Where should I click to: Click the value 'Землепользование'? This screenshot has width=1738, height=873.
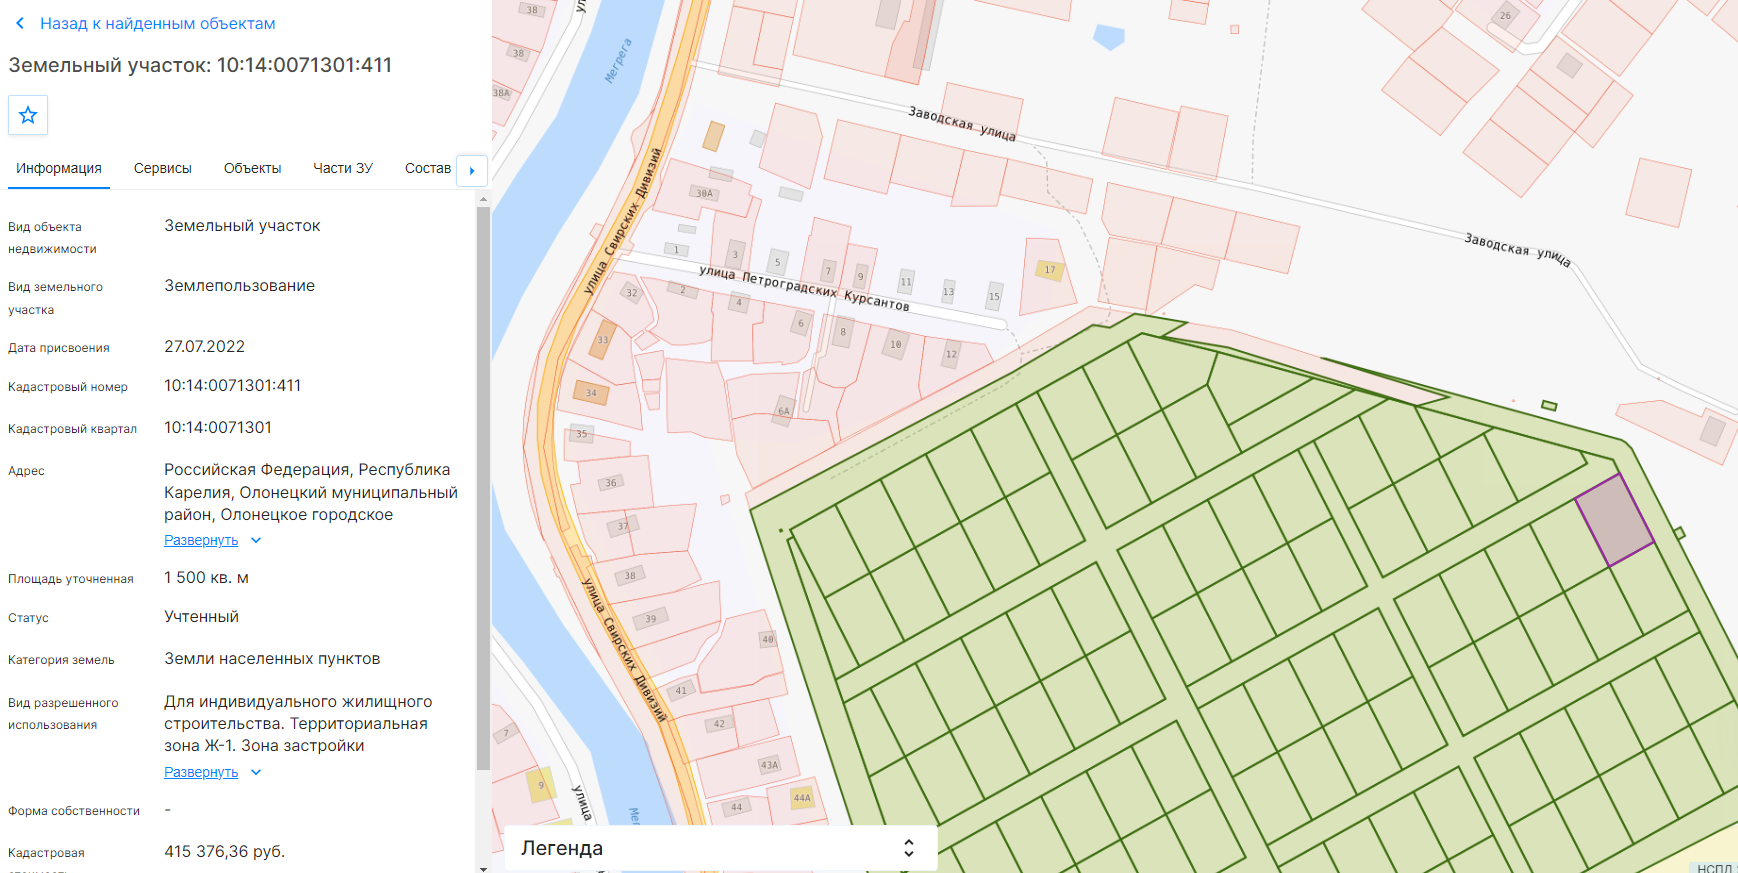[x=239, y=286]
